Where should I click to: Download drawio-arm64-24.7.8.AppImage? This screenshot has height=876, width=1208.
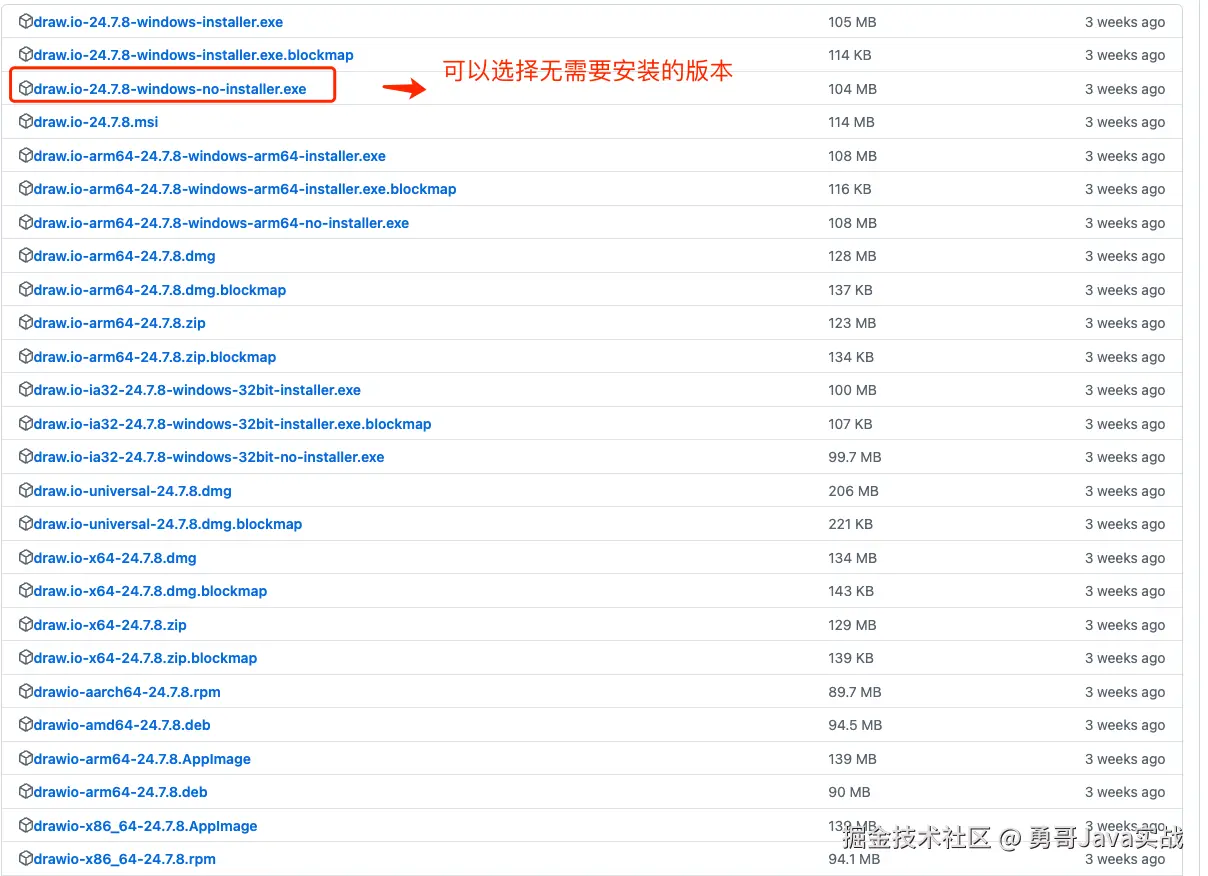point(142,759)
